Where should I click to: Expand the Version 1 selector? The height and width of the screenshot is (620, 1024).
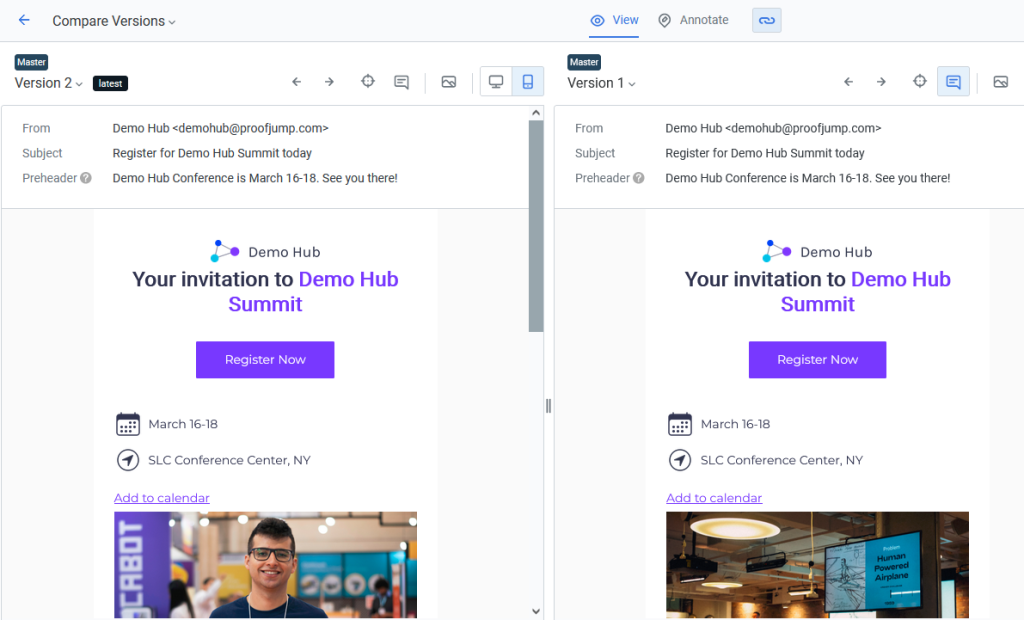point(601,83)
